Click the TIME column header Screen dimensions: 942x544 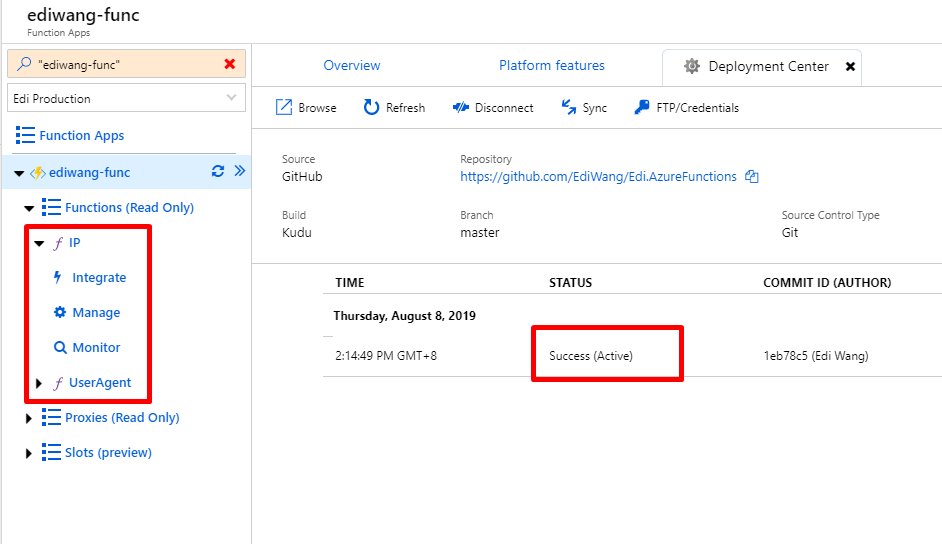pos(350,282)
